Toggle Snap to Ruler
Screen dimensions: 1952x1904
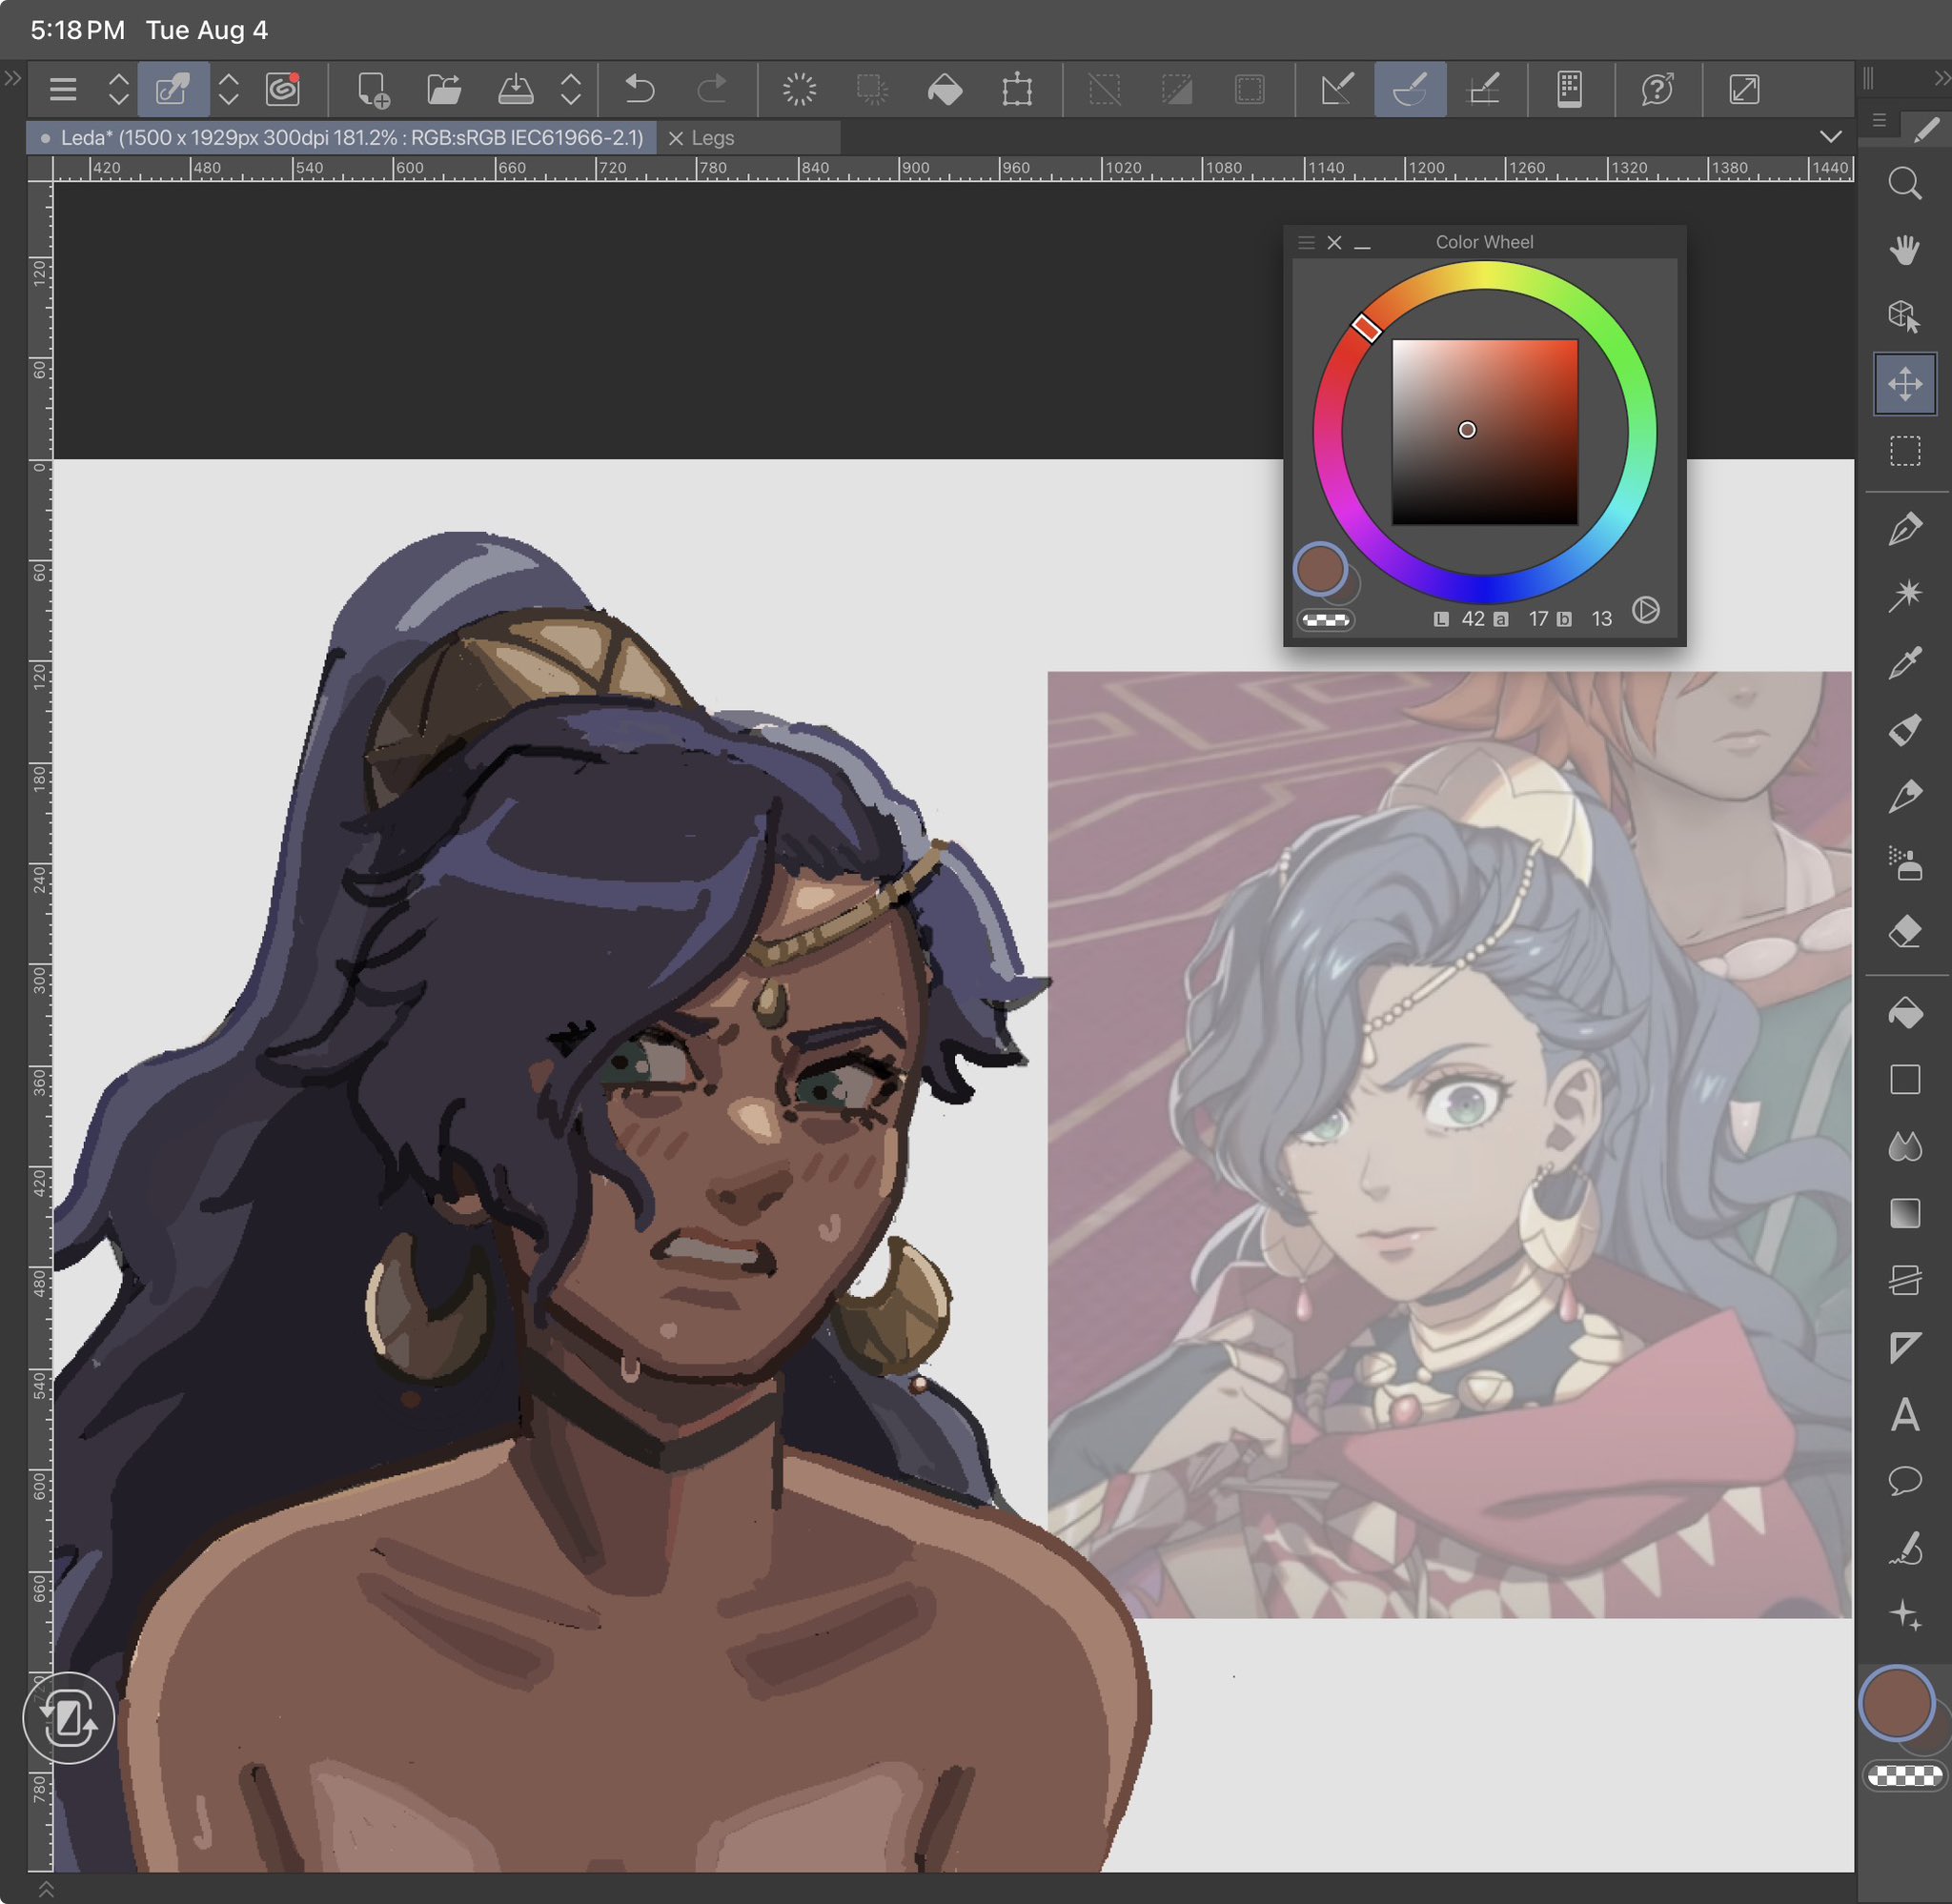click(x=1337, y=89)
